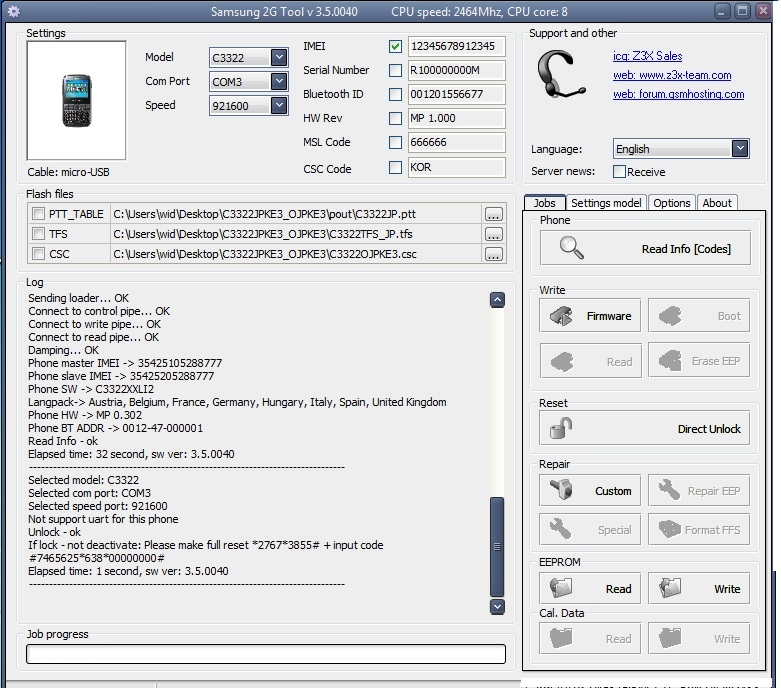Viewport: 781px width, 688px height.
Task: Run Direct Unlock
Action: tap(645, 428)
